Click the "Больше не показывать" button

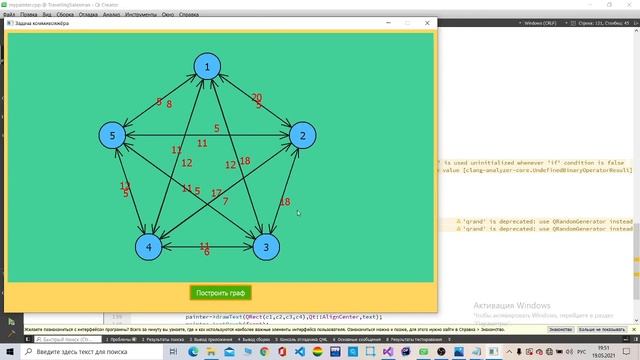pos(602,329)
